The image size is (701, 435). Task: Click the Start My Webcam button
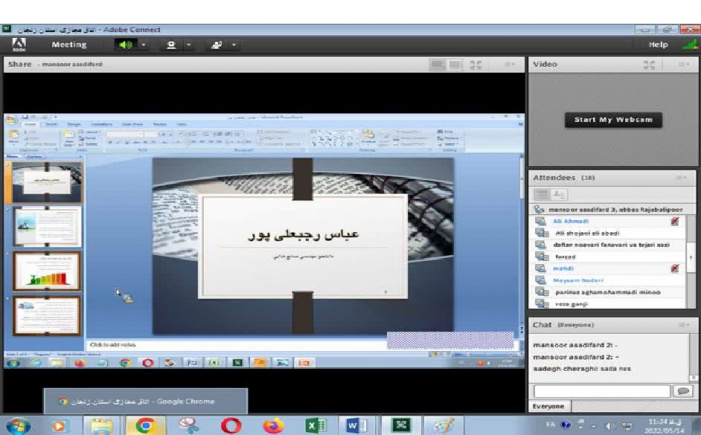(x=613, y=120)
